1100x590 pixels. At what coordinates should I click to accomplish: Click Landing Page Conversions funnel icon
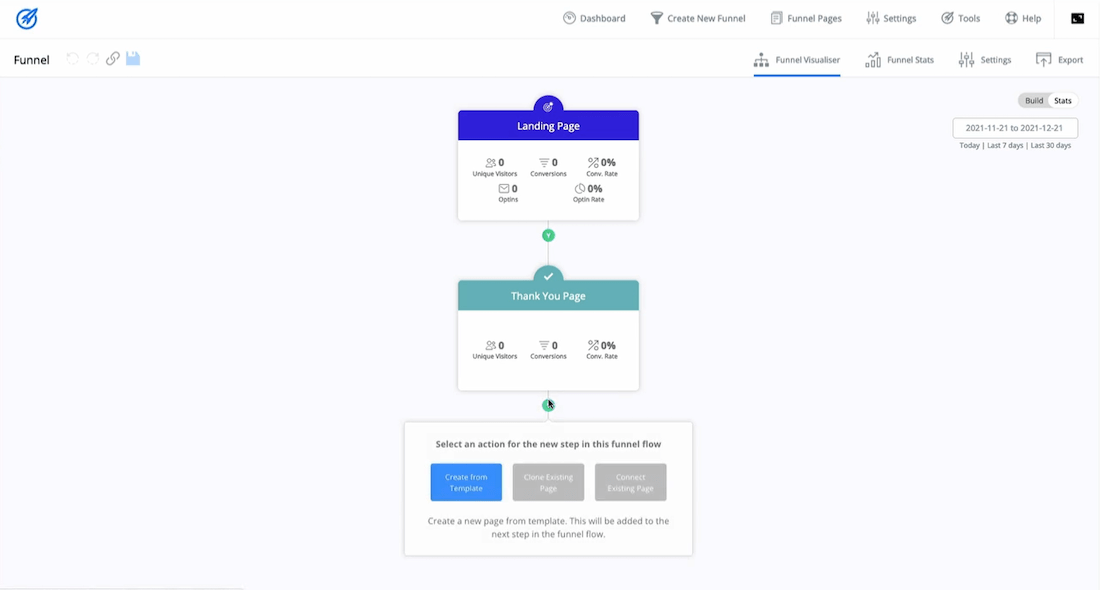(x=544, y=162)
